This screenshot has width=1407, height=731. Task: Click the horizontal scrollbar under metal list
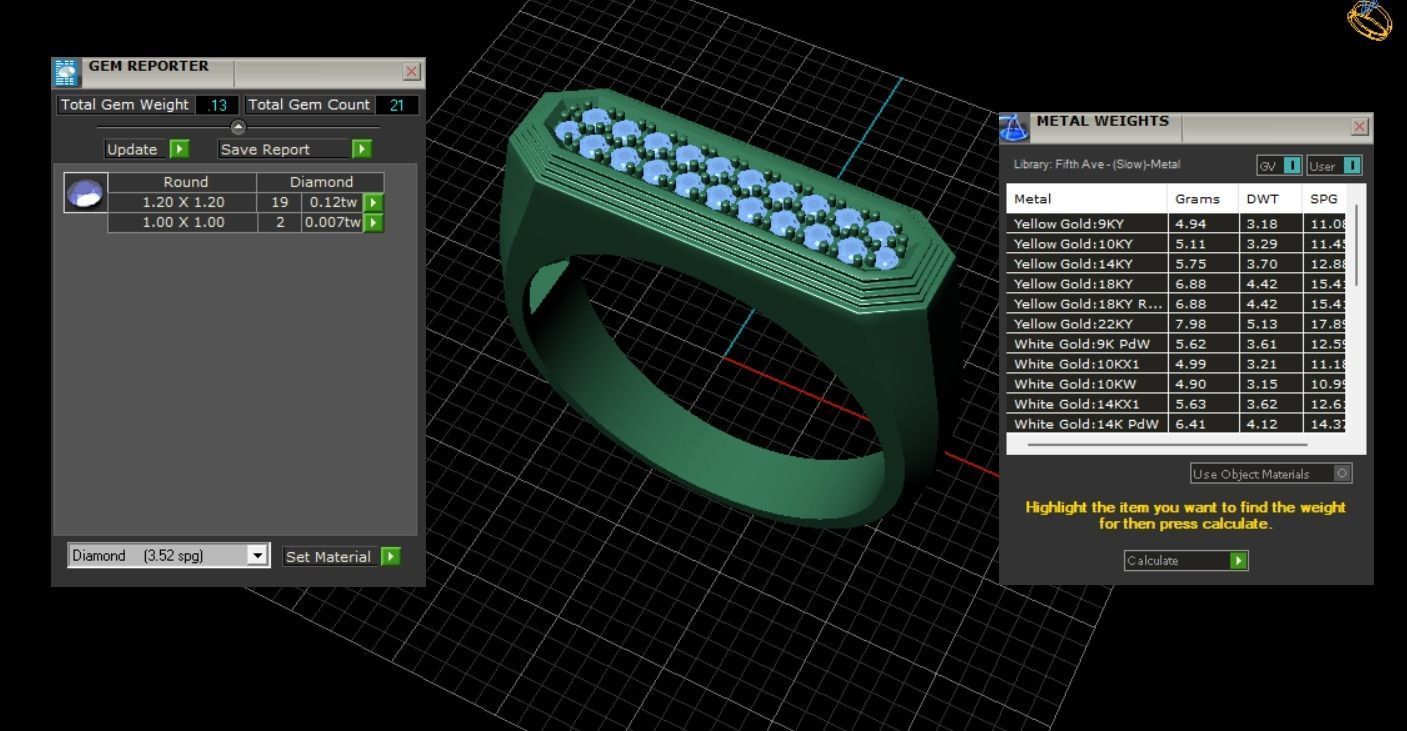[1167, 444]
